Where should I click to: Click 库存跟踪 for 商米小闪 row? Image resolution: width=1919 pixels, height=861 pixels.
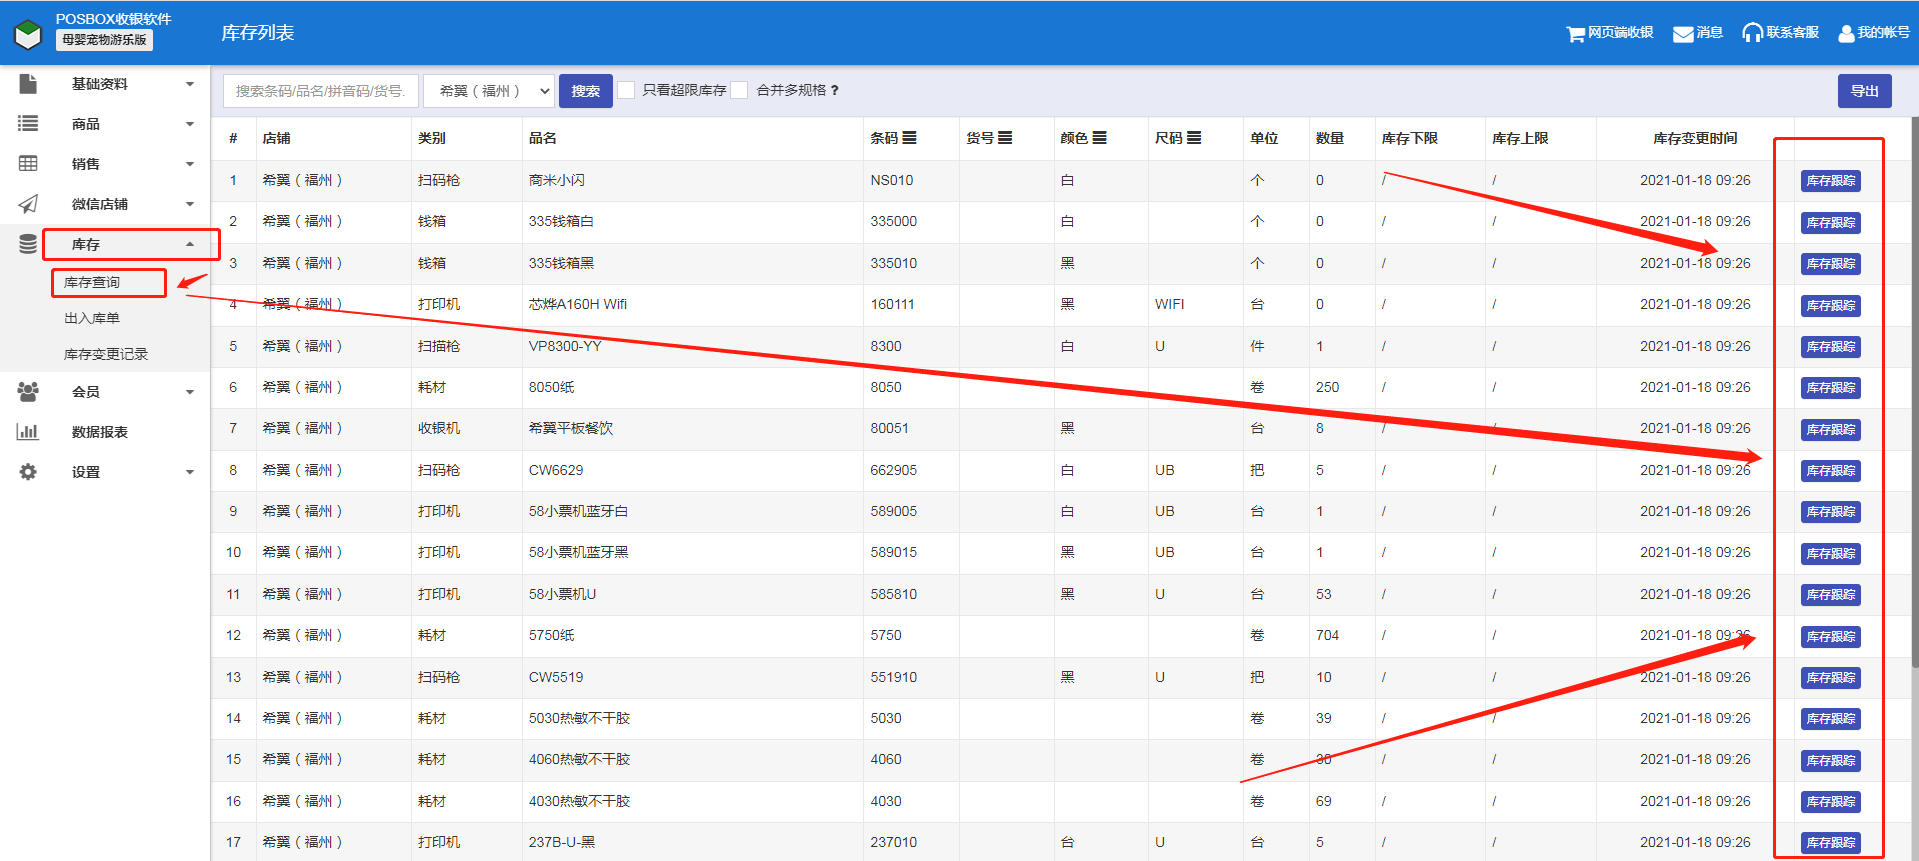[x=1831, y=181]
